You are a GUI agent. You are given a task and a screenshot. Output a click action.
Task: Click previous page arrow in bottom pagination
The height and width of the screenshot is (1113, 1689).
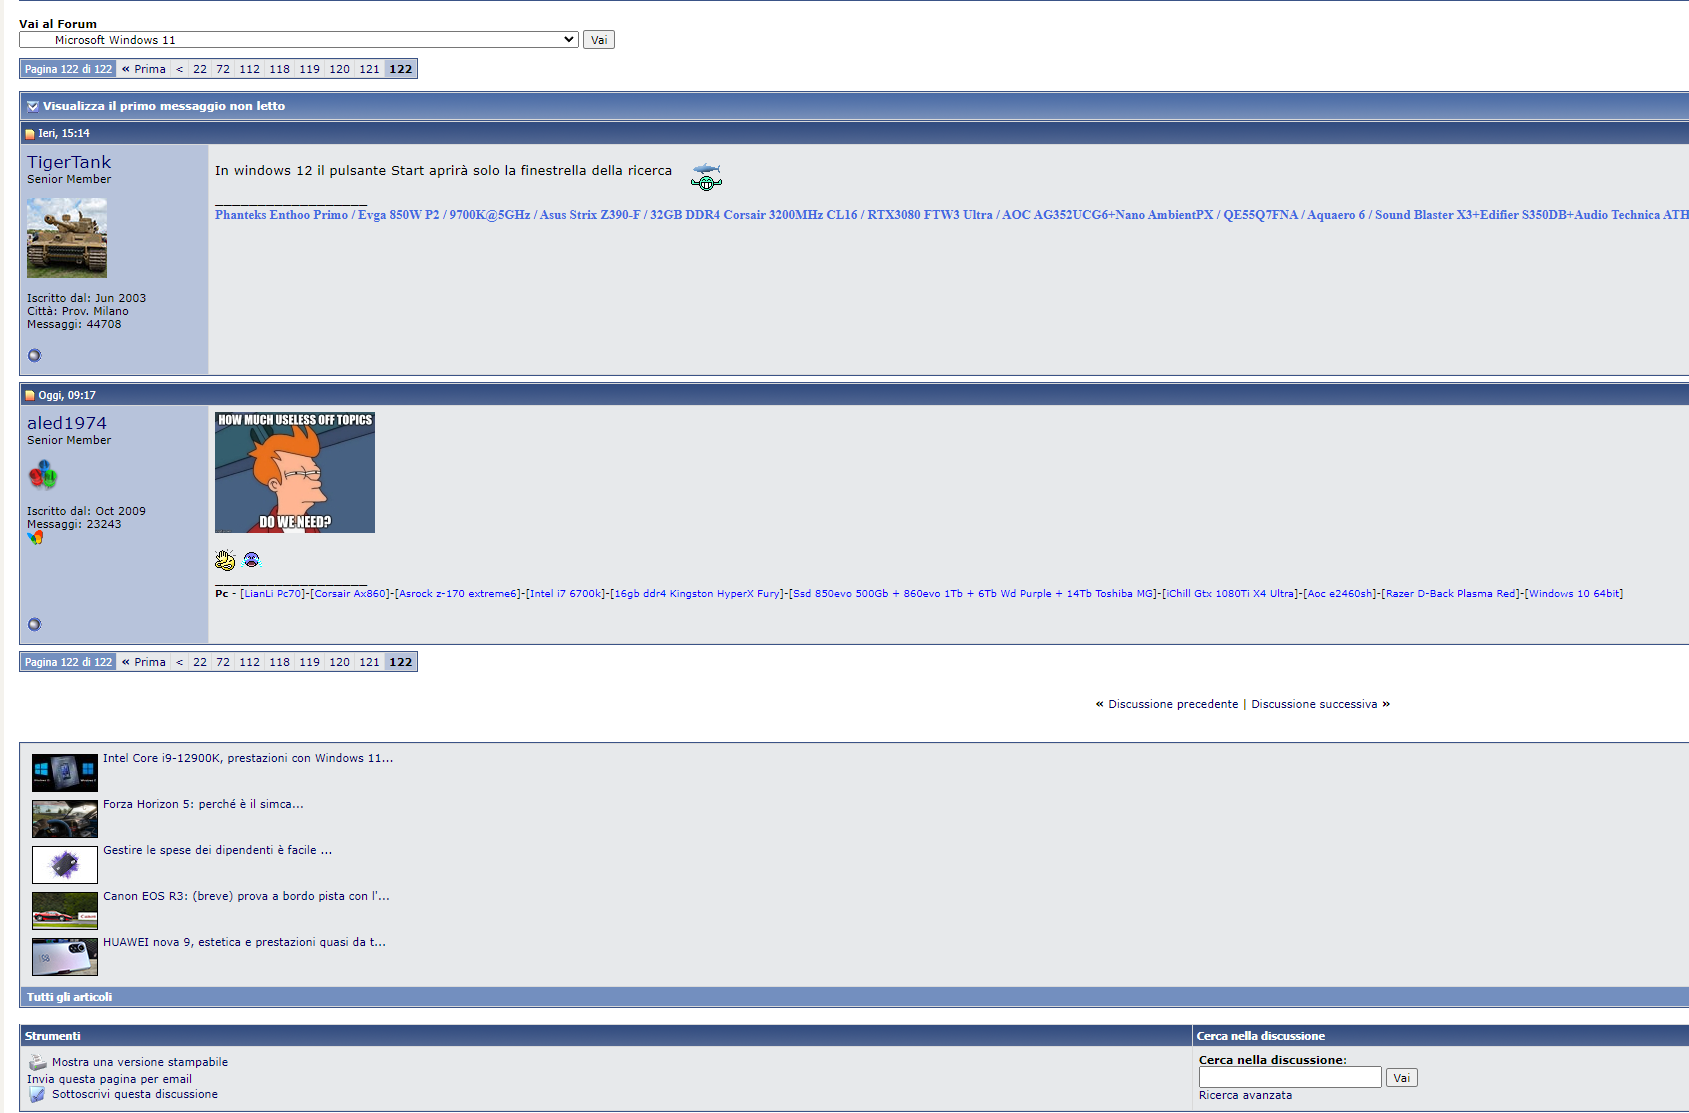coord(180,662)
